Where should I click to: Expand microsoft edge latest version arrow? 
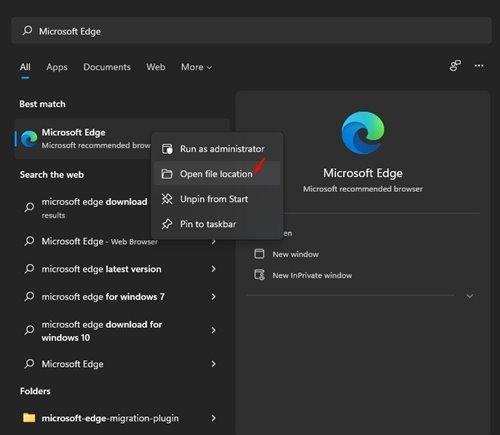pos(213,269)
